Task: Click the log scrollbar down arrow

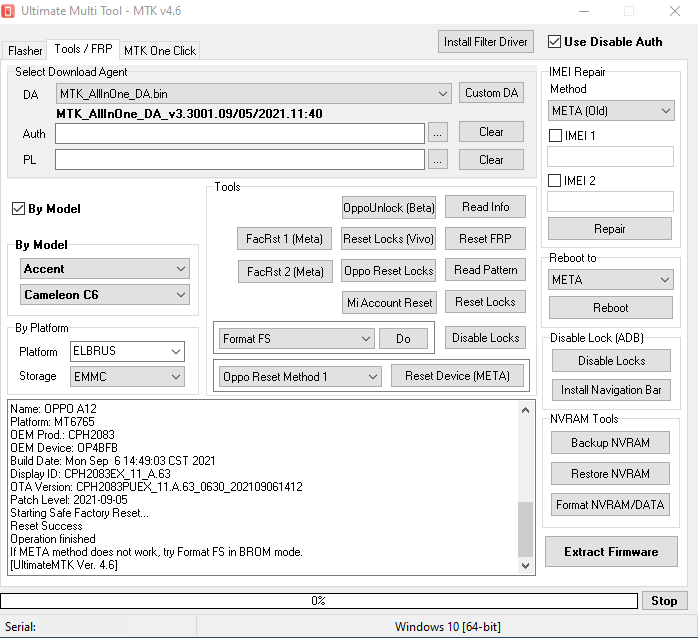Action: click(x=526, y=565)
